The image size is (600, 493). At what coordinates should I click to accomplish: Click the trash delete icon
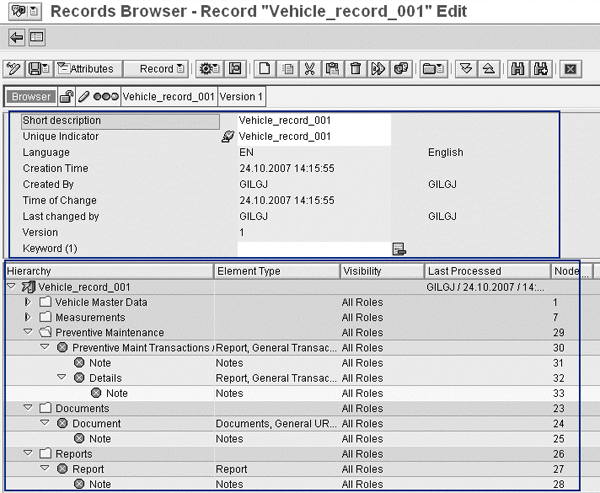tap(355, 69)
